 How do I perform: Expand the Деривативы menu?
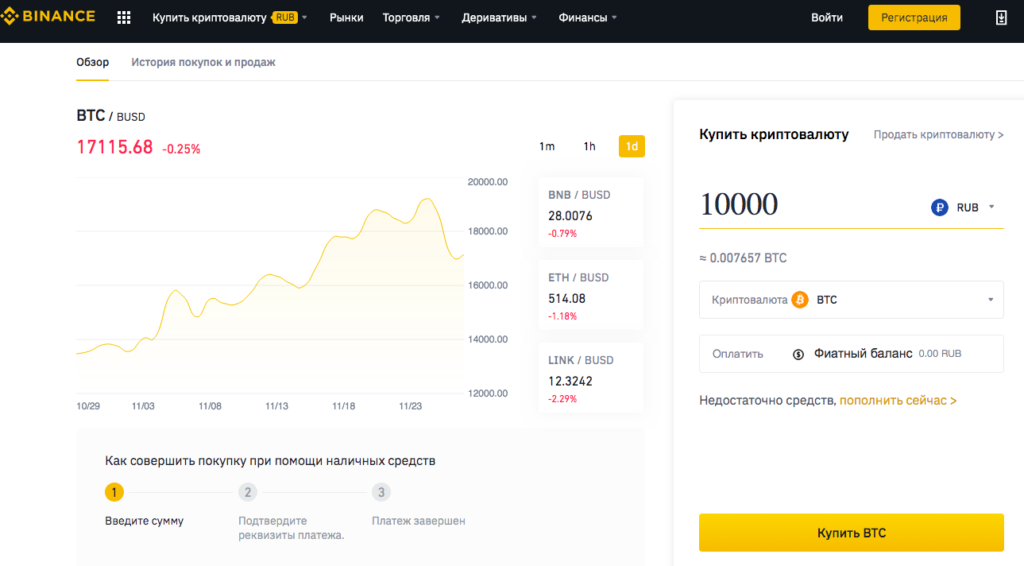(x=499, y=18)
